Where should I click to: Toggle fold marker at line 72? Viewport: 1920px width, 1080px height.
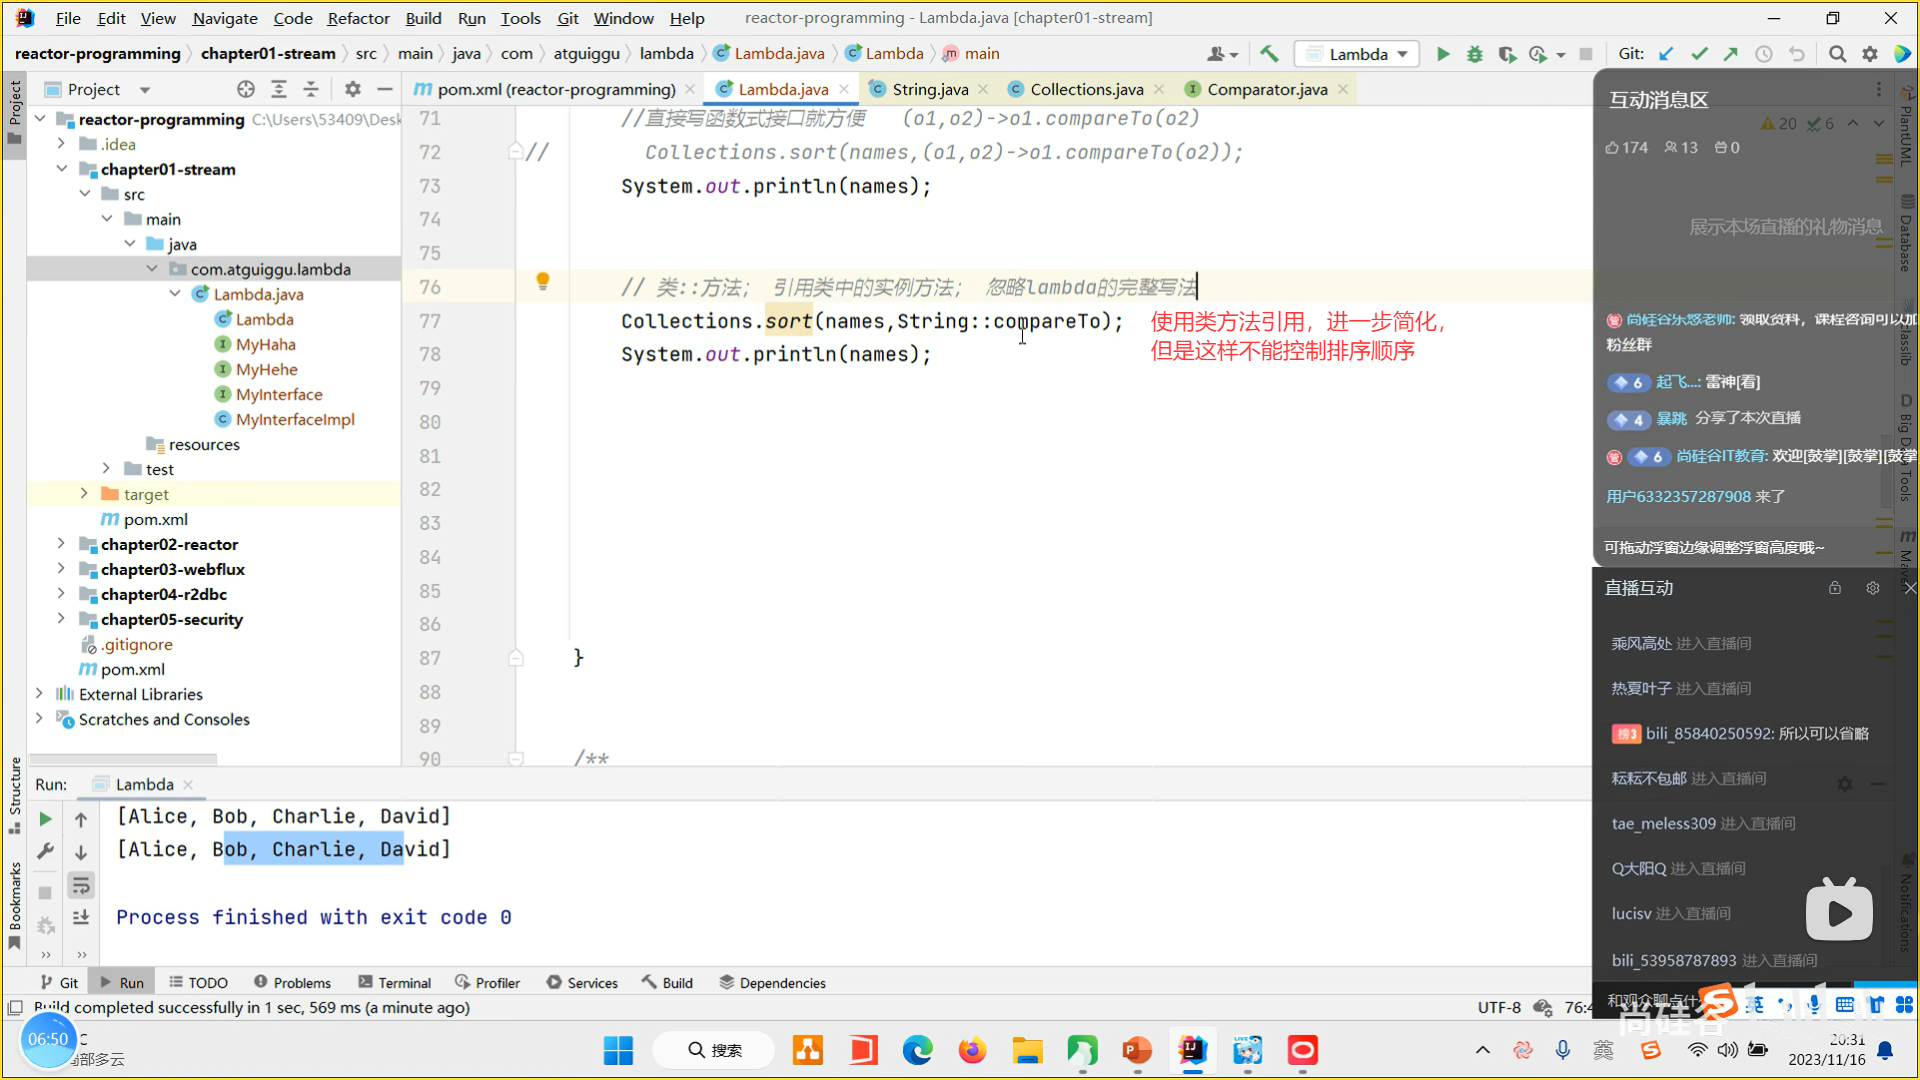[x=516, y=152]
